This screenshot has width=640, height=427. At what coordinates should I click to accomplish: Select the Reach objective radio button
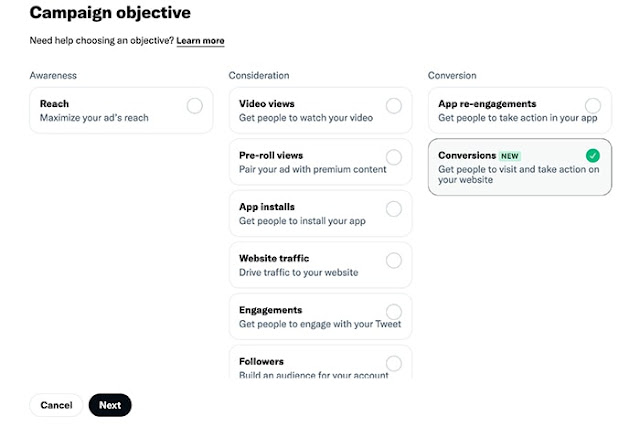[194, 105]
